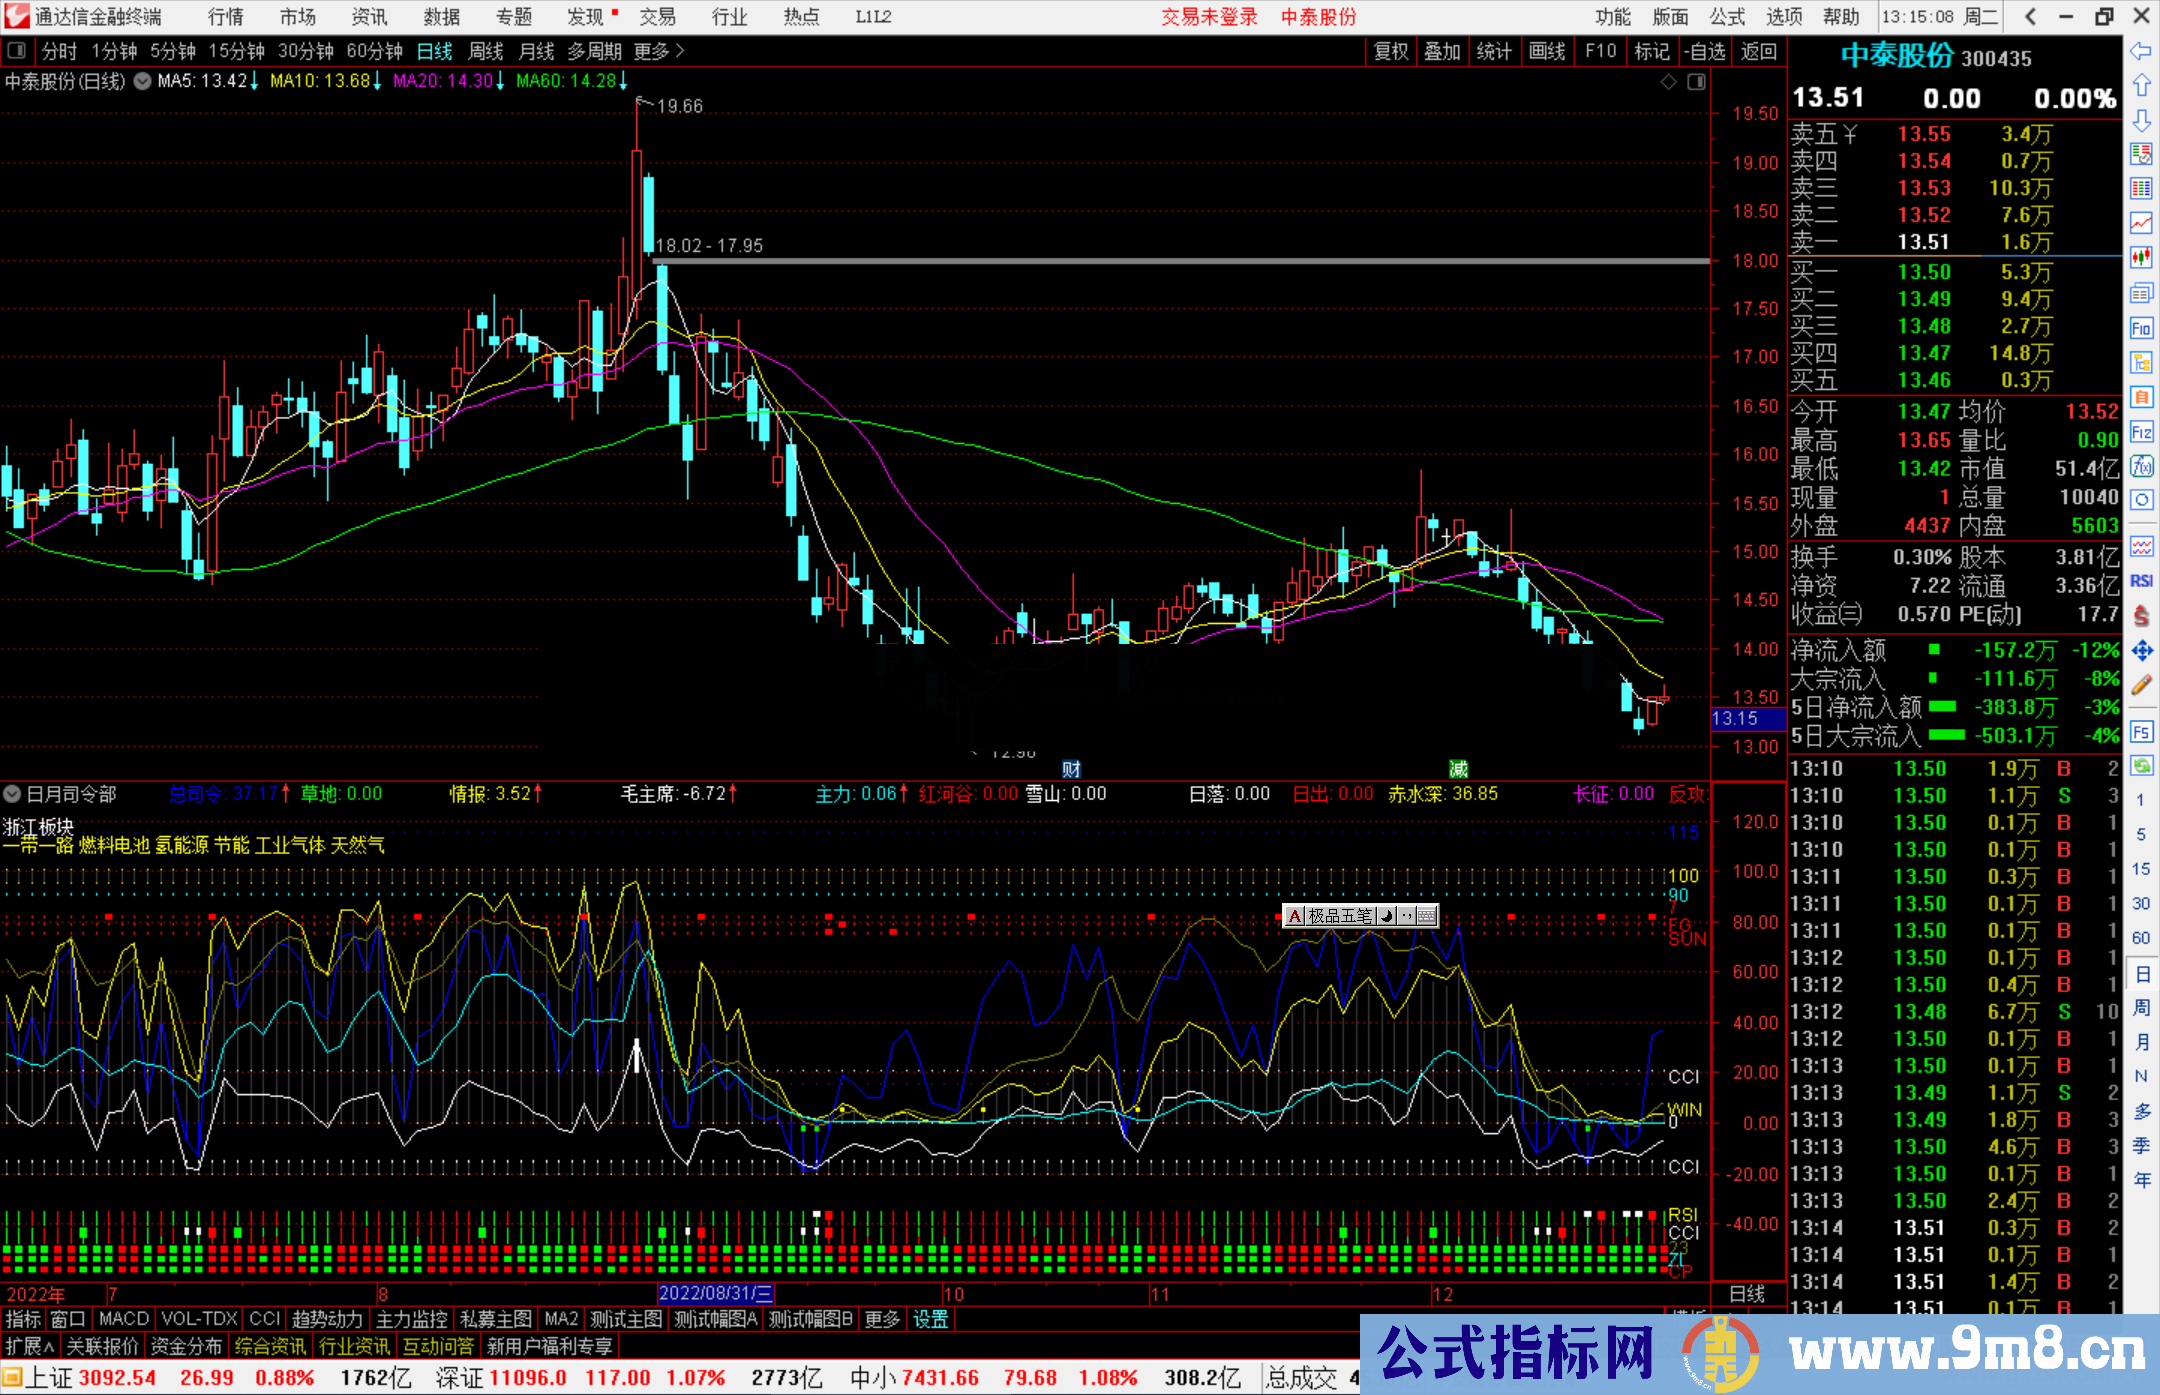The height and width of the screenshot is (1395, 2160).
Task: Toggle the side panel icon at chart top-right
Action: (x=1696, y=82)
